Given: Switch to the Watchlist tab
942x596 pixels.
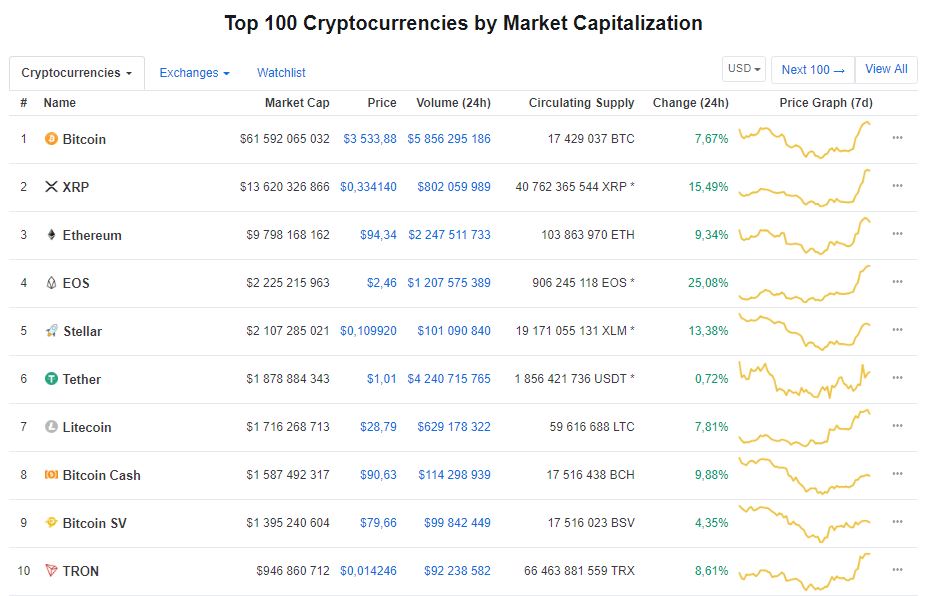Looking at the screenshot, I should pos(281,73).
